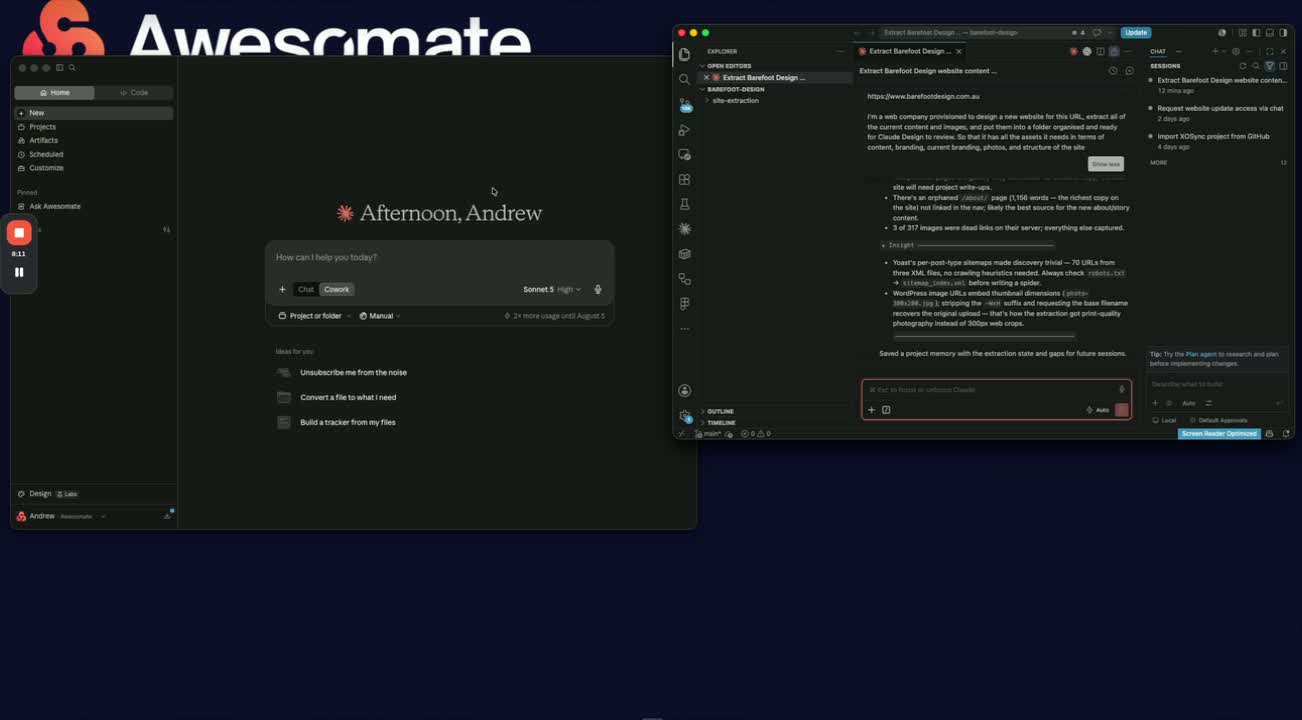Toggle the sidebar in Claude desktop app

[x=60, y=68]
